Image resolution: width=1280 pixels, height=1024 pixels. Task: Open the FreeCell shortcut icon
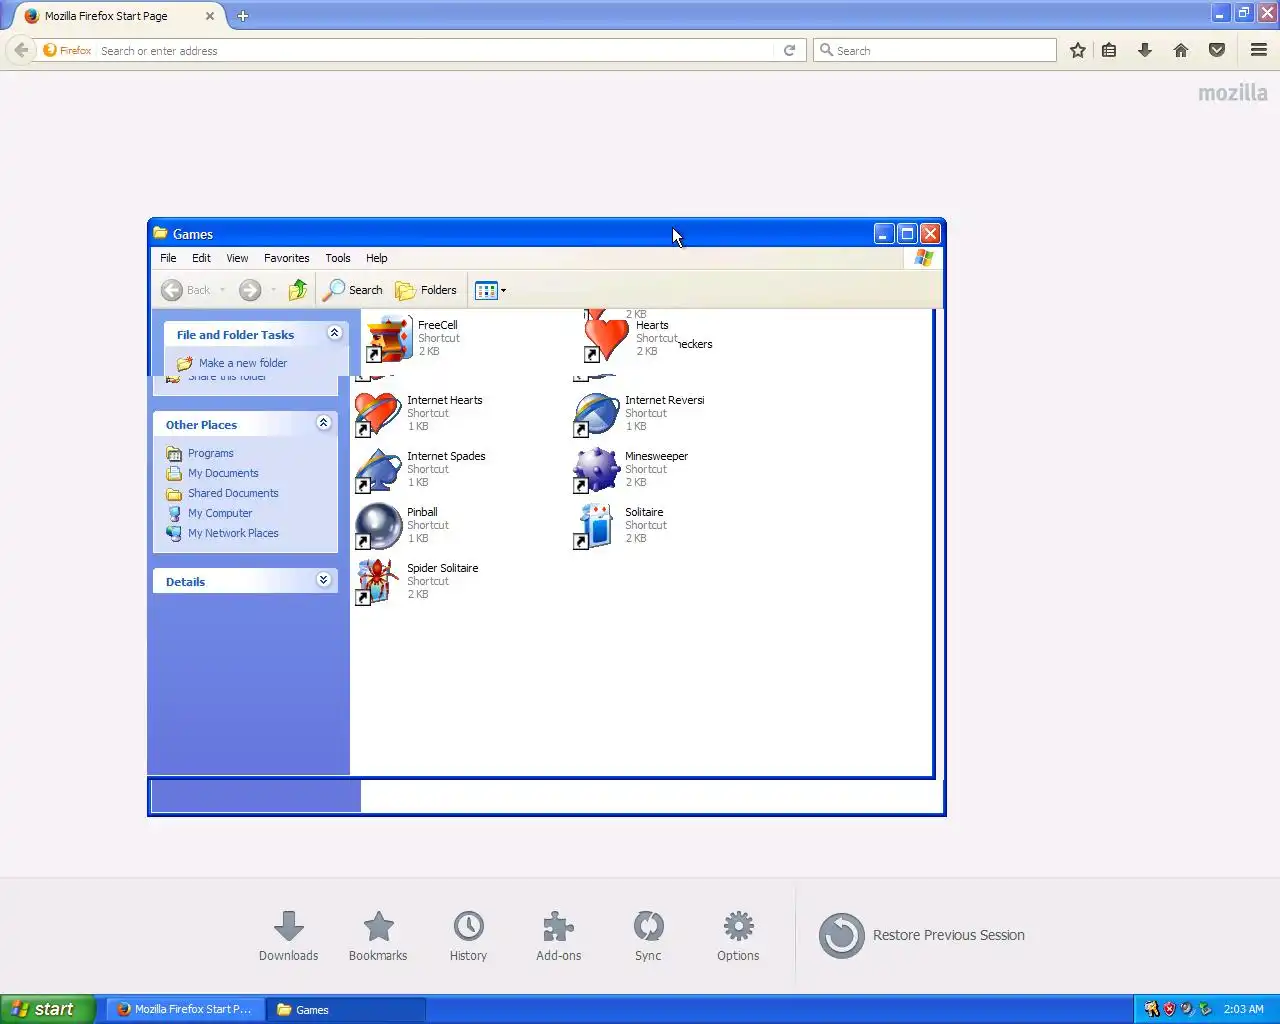pos(388,338)
